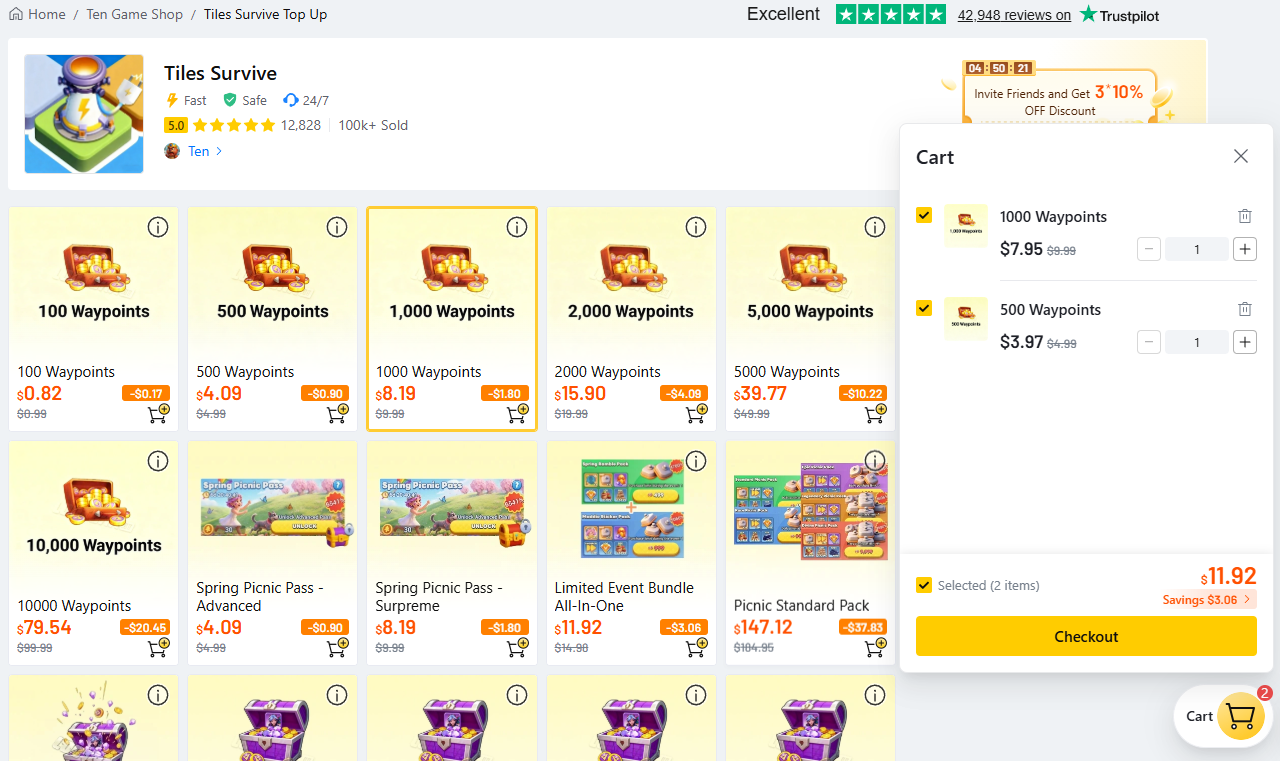The height and width of the screenshot is (761, 1280).
Task: Expand the Savings $3.06 details
Action: (1208, 600)
